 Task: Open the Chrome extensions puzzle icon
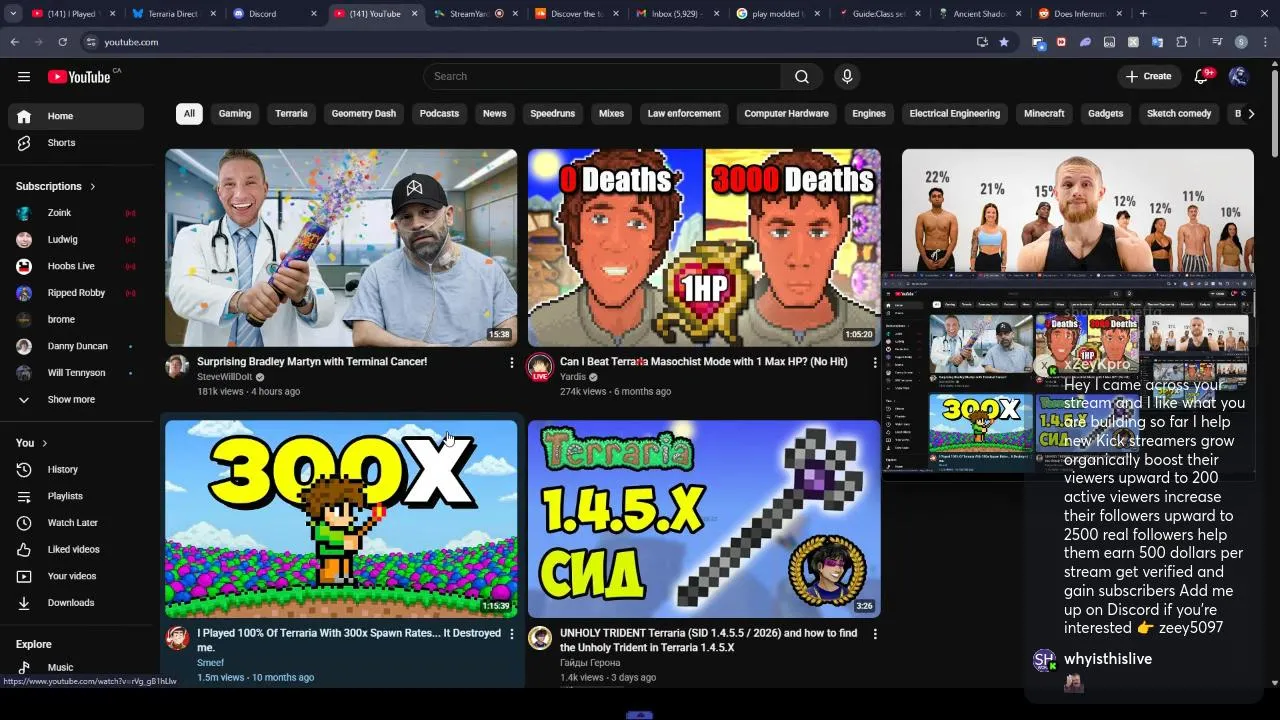1181,42
